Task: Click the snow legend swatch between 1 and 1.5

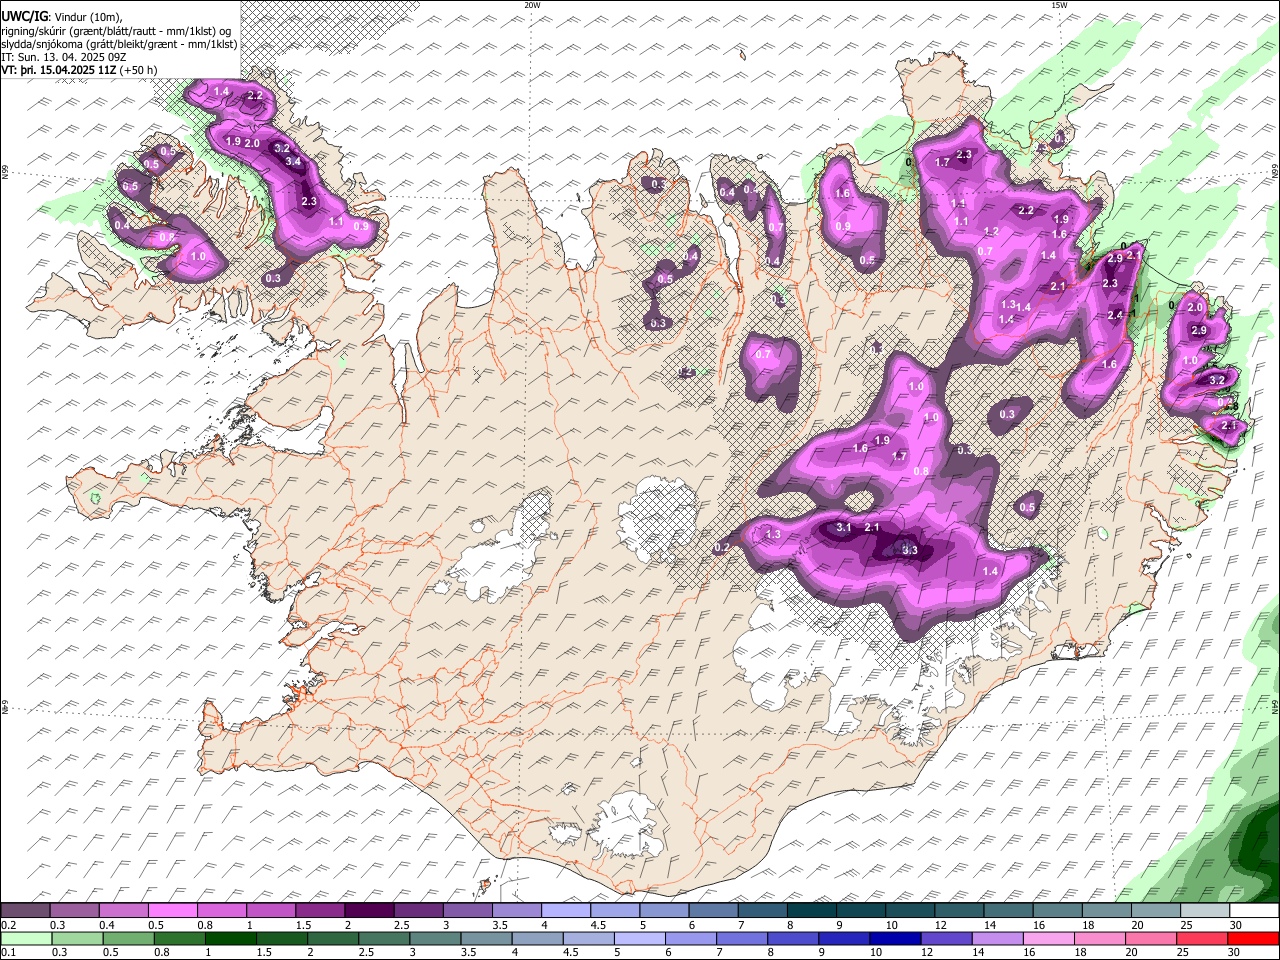Action: pyautogui.click(x=270, y=911)
